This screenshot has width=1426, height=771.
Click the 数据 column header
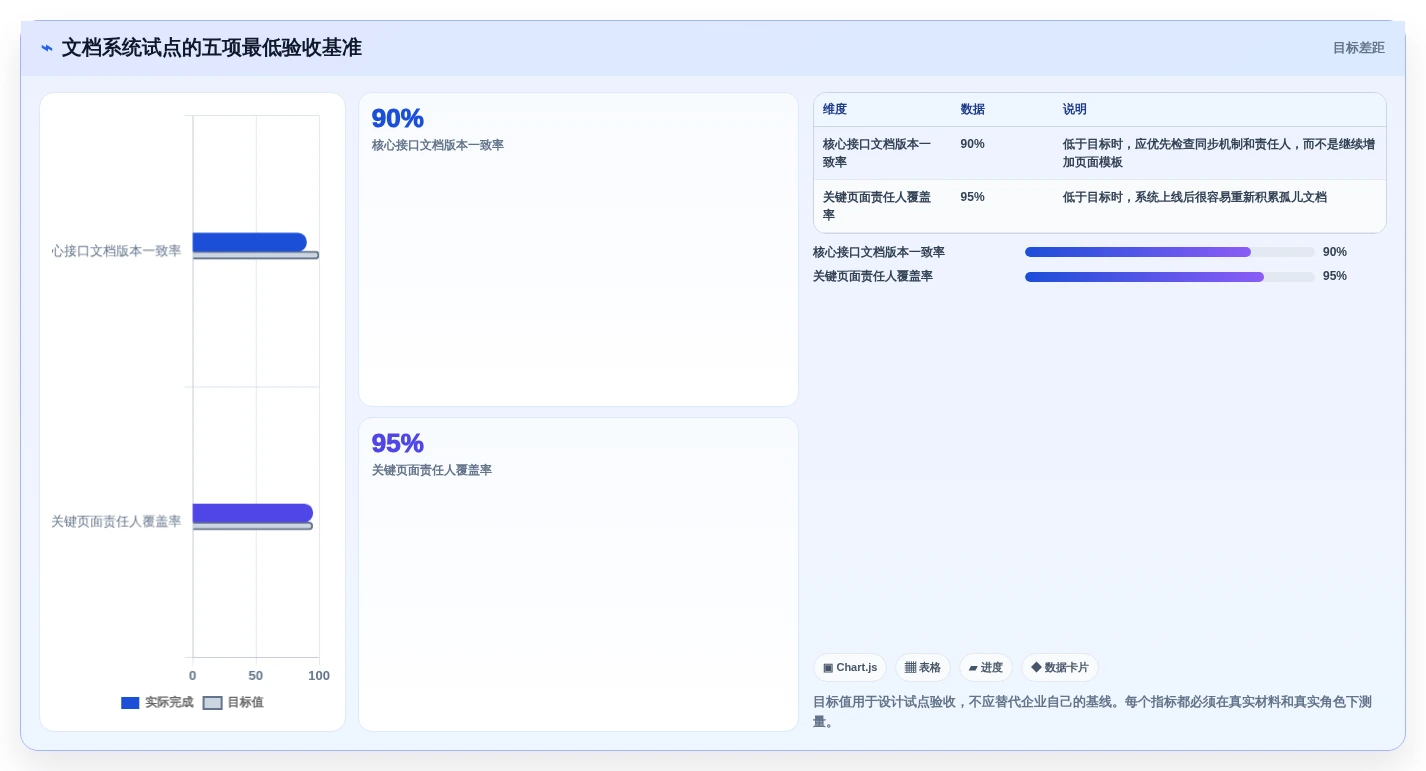(973, 110)
